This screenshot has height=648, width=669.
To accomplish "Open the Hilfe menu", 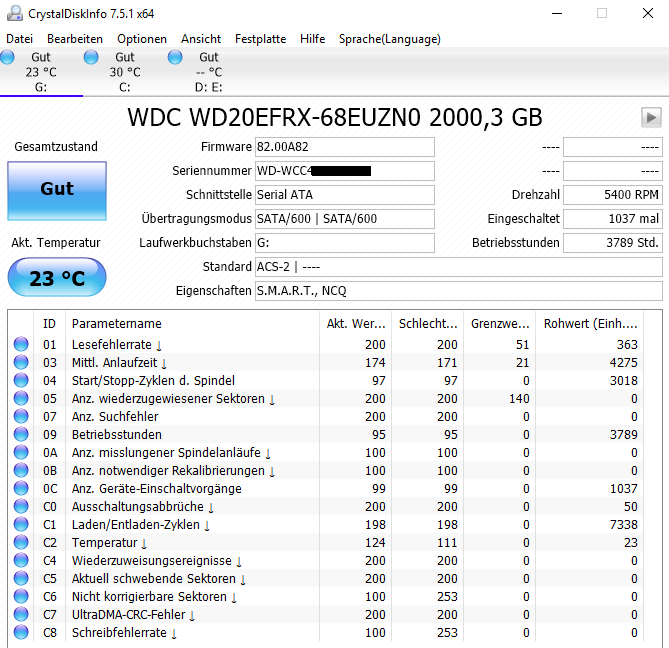I will pyautogui.click(x=312, y=39).
